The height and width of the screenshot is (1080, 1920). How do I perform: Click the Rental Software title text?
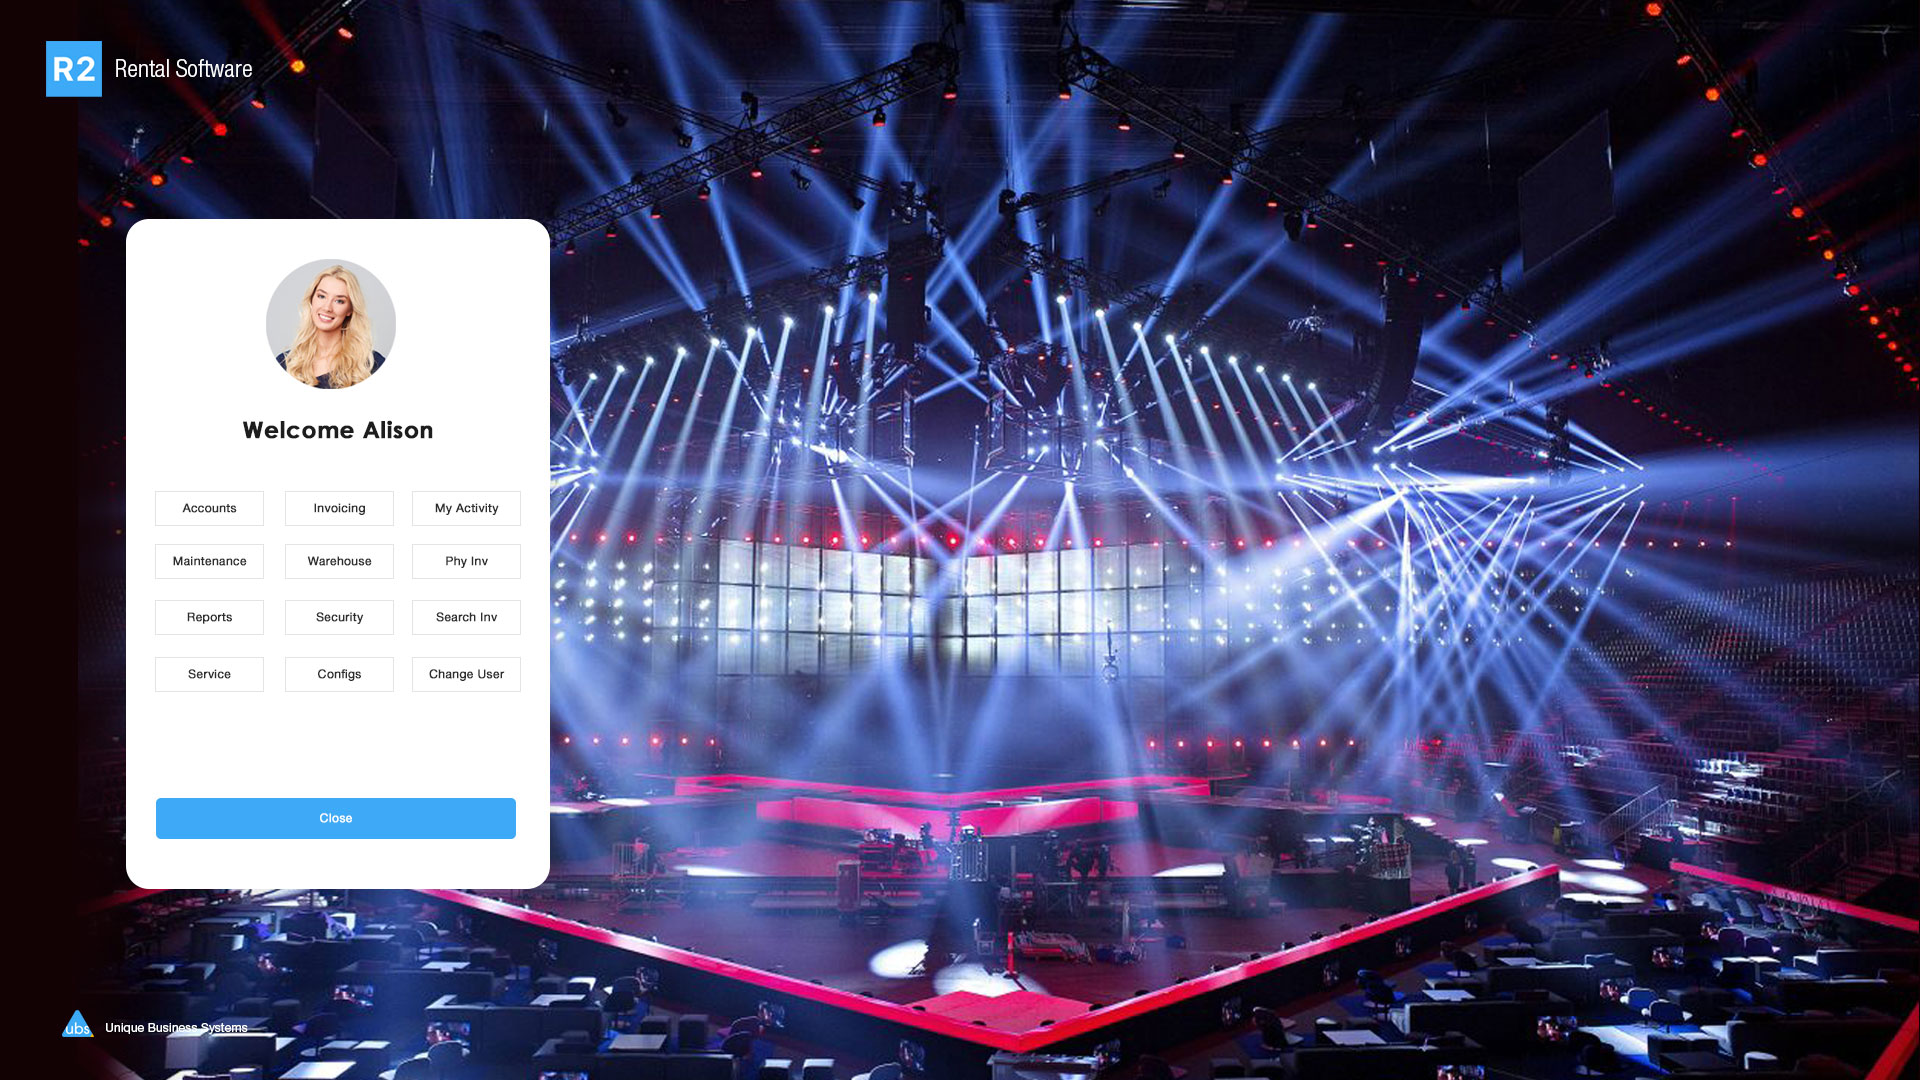point(183,69)
